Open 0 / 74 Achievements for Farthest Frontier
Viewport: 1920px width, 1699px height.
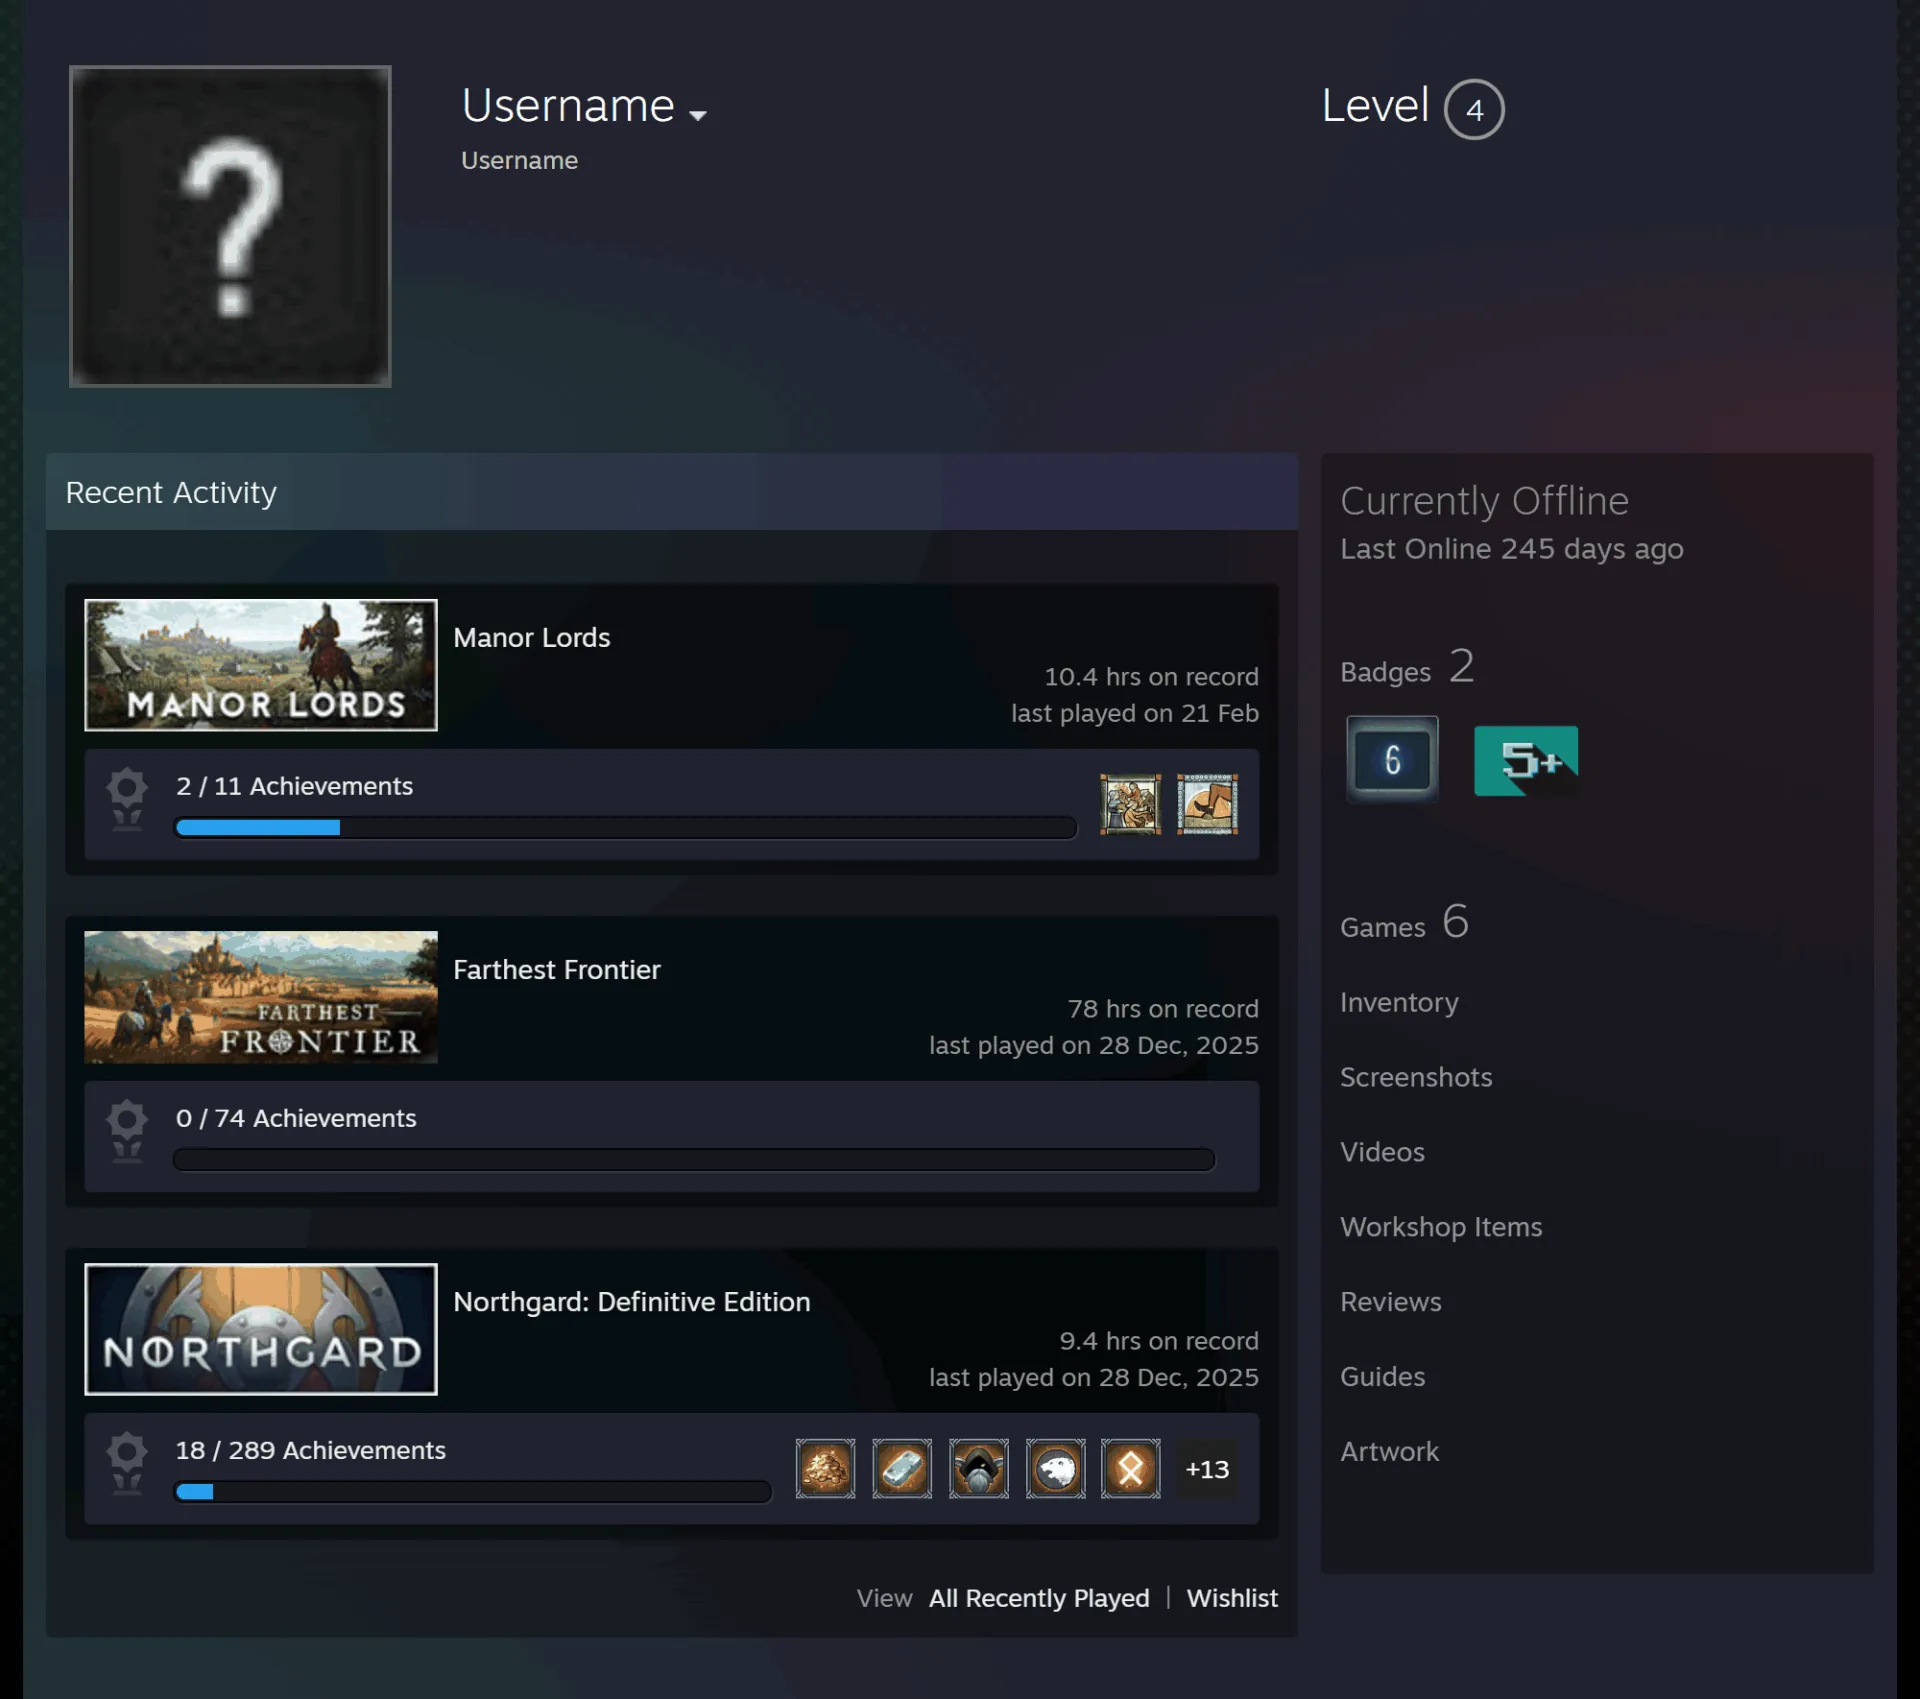click(x=296, y=1118)
